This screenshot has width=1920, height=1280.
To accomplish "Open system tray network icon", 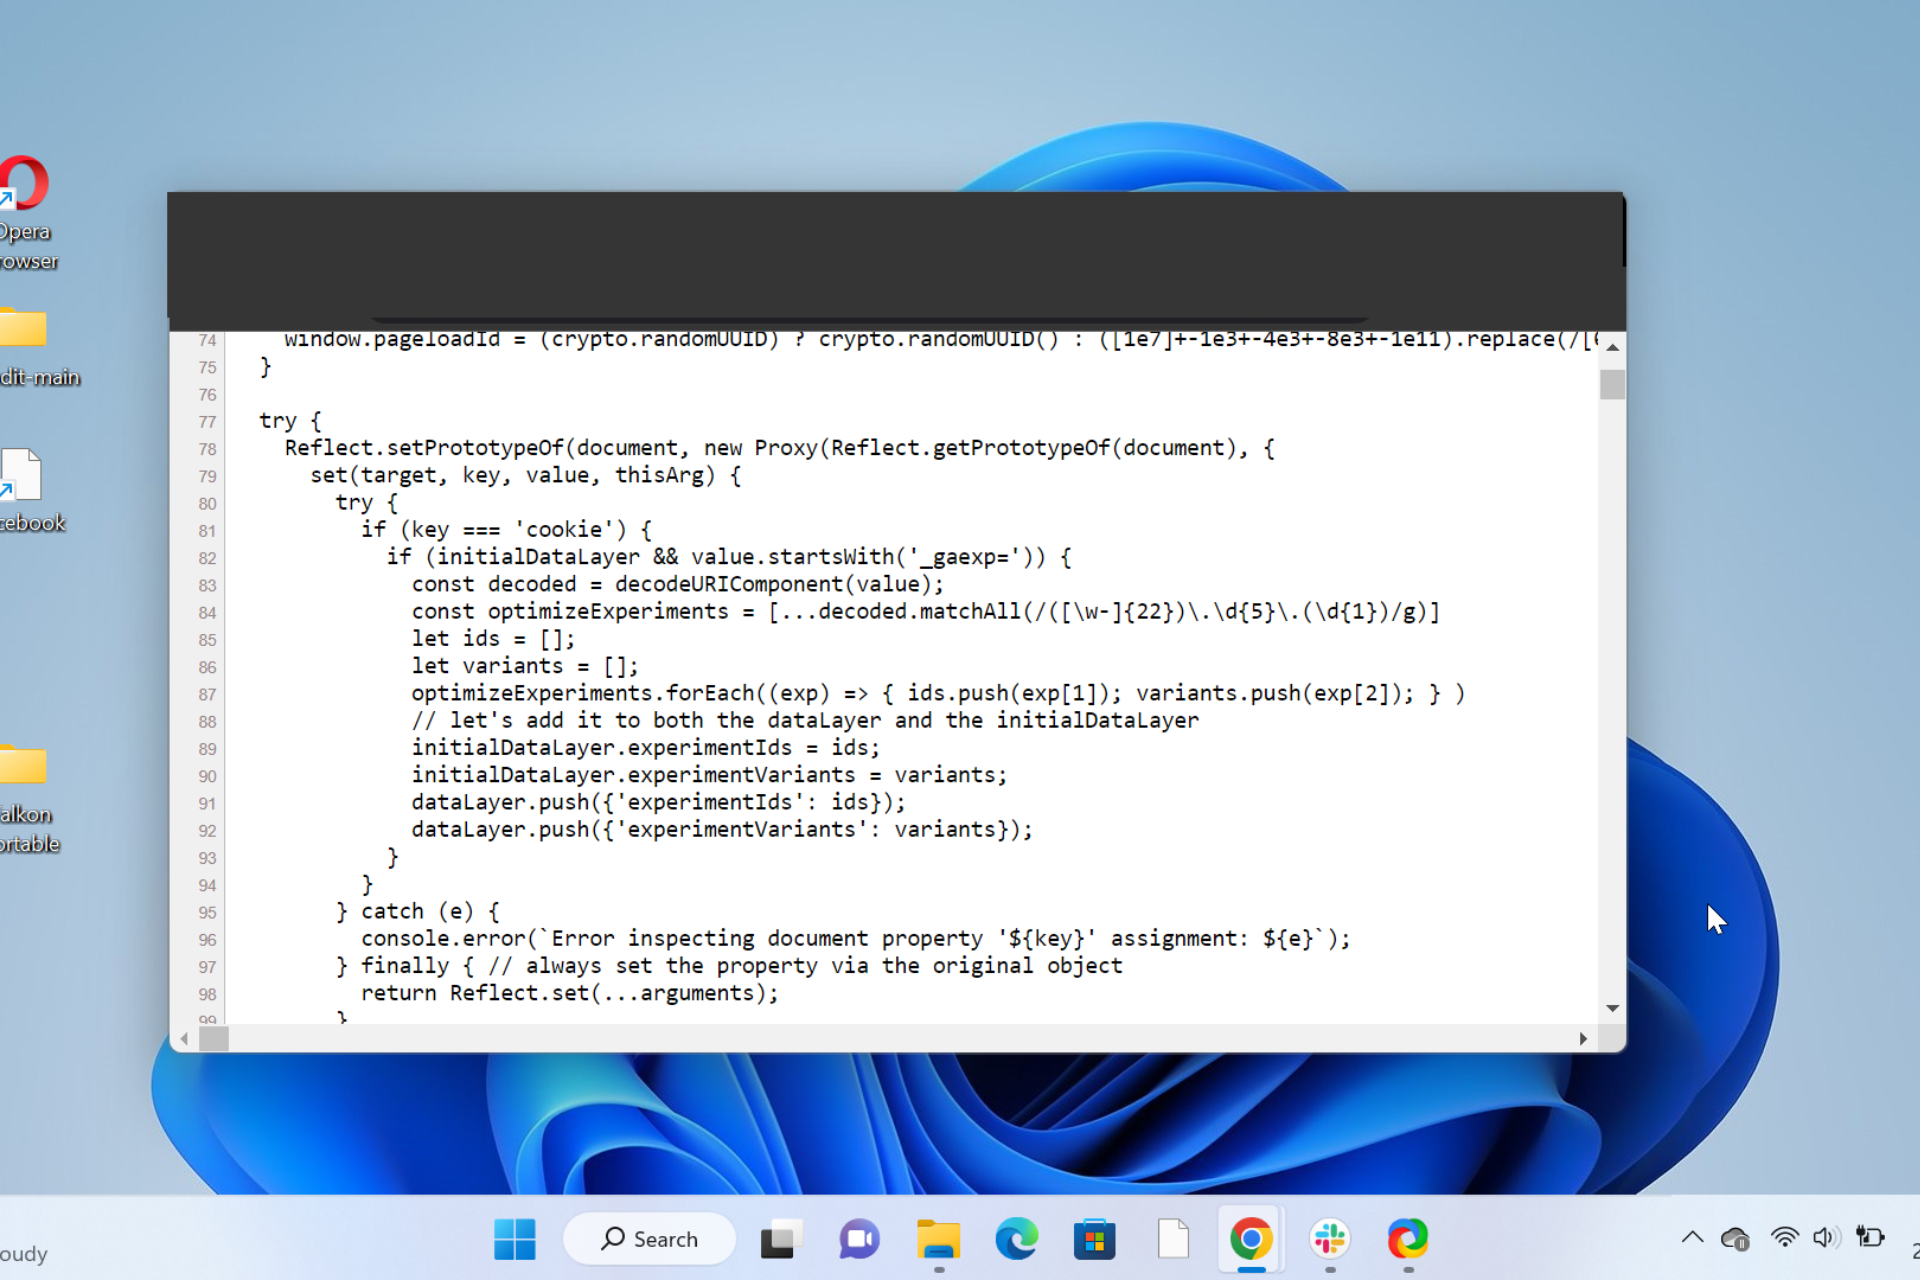I will (1783, 1239).
